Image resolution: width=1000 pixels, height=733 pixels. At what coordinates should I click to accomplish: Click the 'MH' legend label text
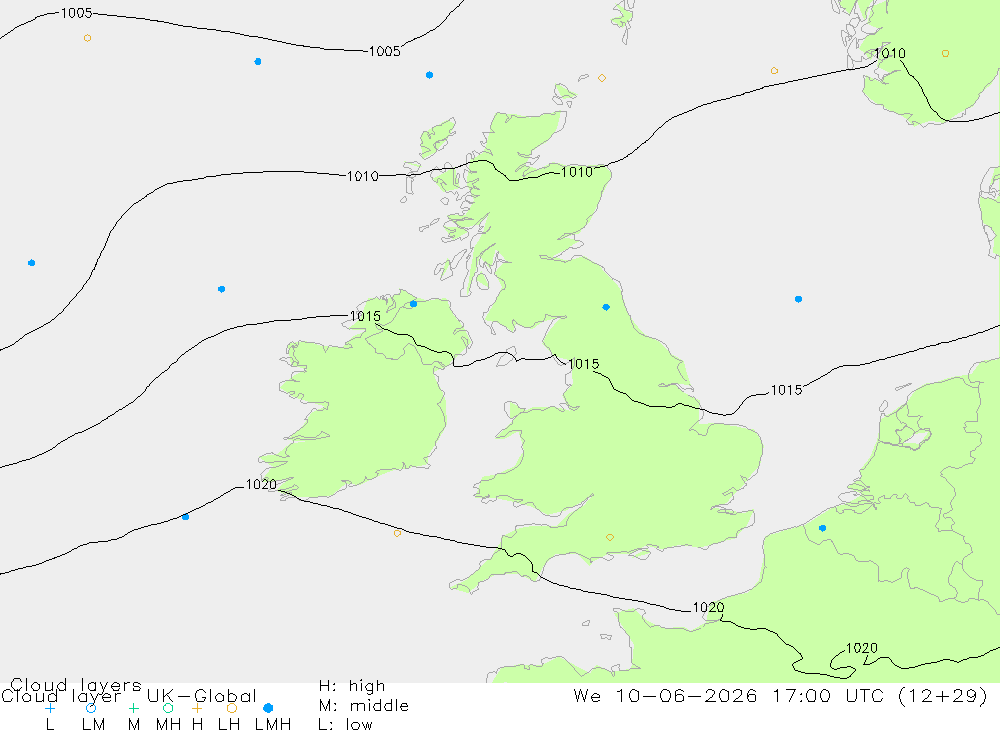click(168, 725)
